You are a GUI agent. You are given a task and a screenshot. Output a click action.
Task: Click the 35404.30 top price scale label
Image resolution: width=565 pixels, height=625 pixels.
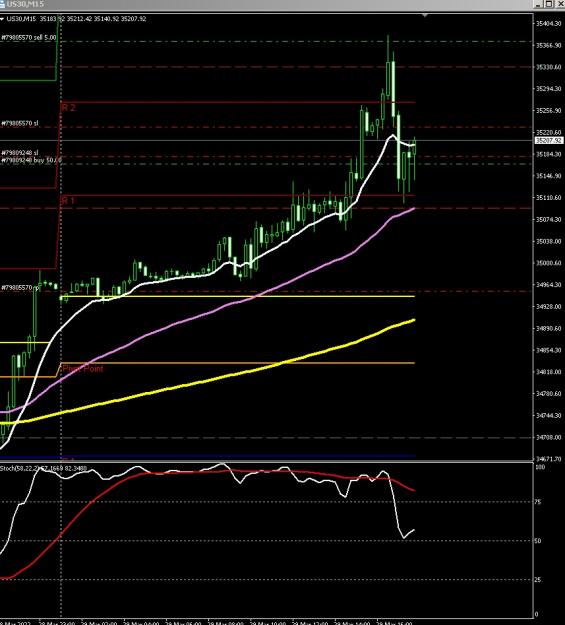coord(548,24)
